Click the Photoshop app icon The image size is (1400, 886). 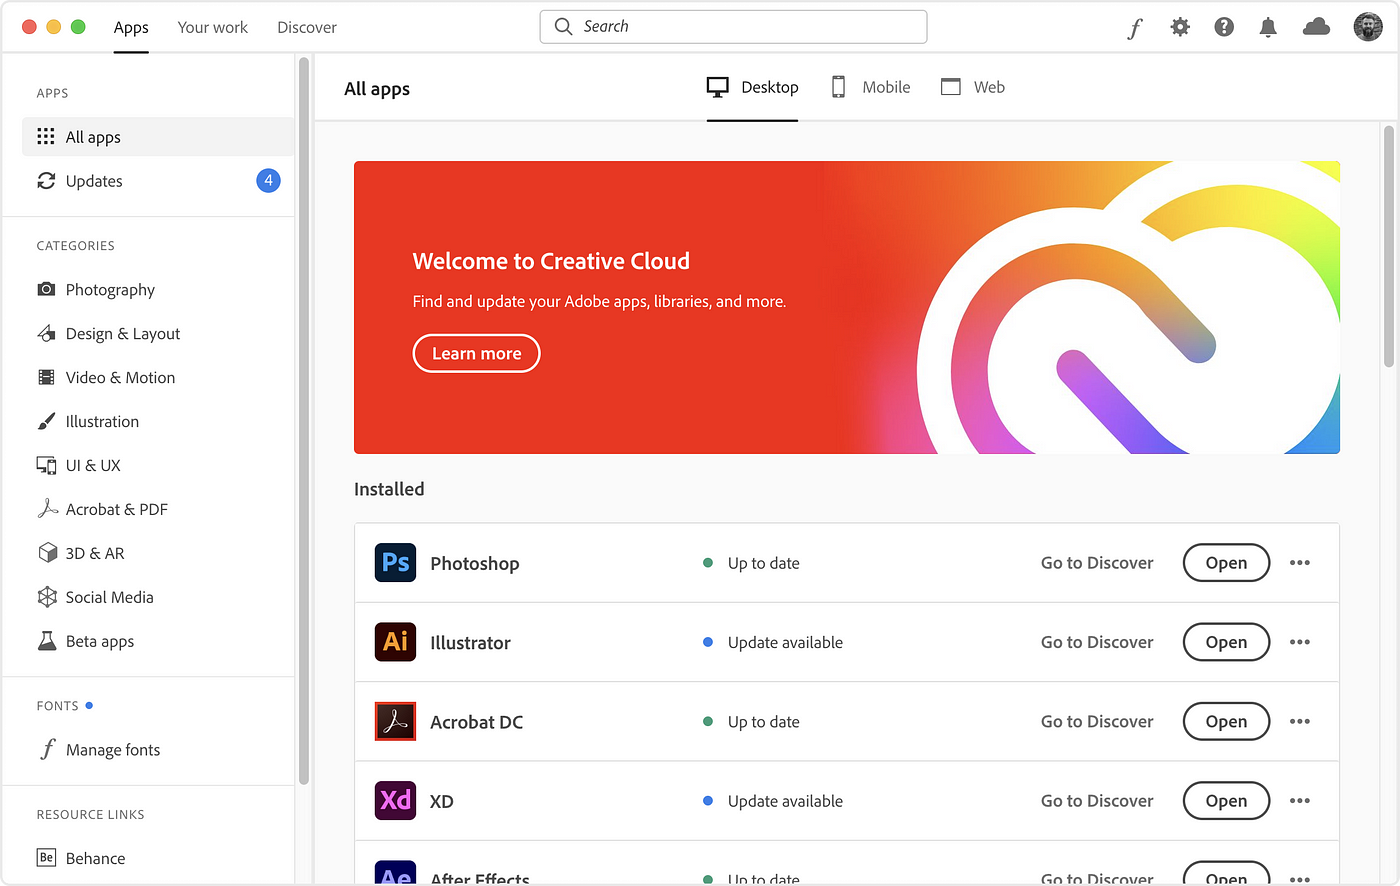click(x=395, y=563)
